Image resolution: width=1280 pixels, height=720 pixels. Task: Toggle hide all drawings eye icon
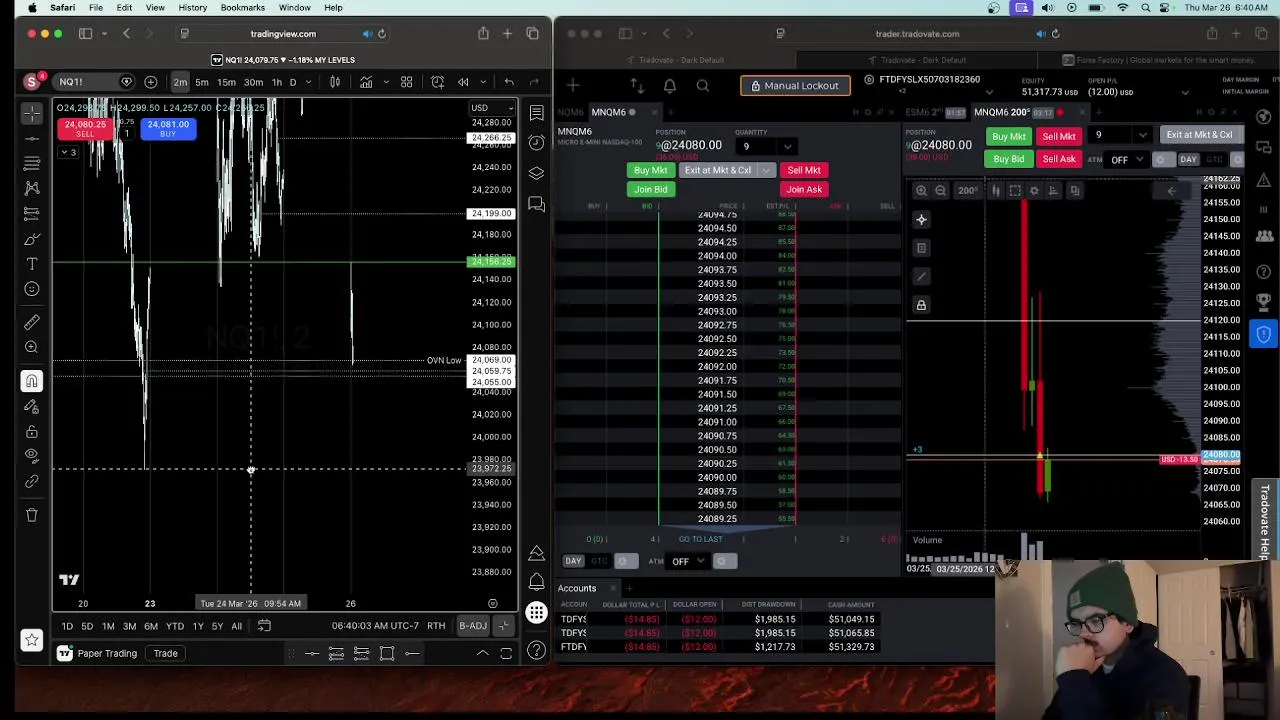click(x=32, y=456)
